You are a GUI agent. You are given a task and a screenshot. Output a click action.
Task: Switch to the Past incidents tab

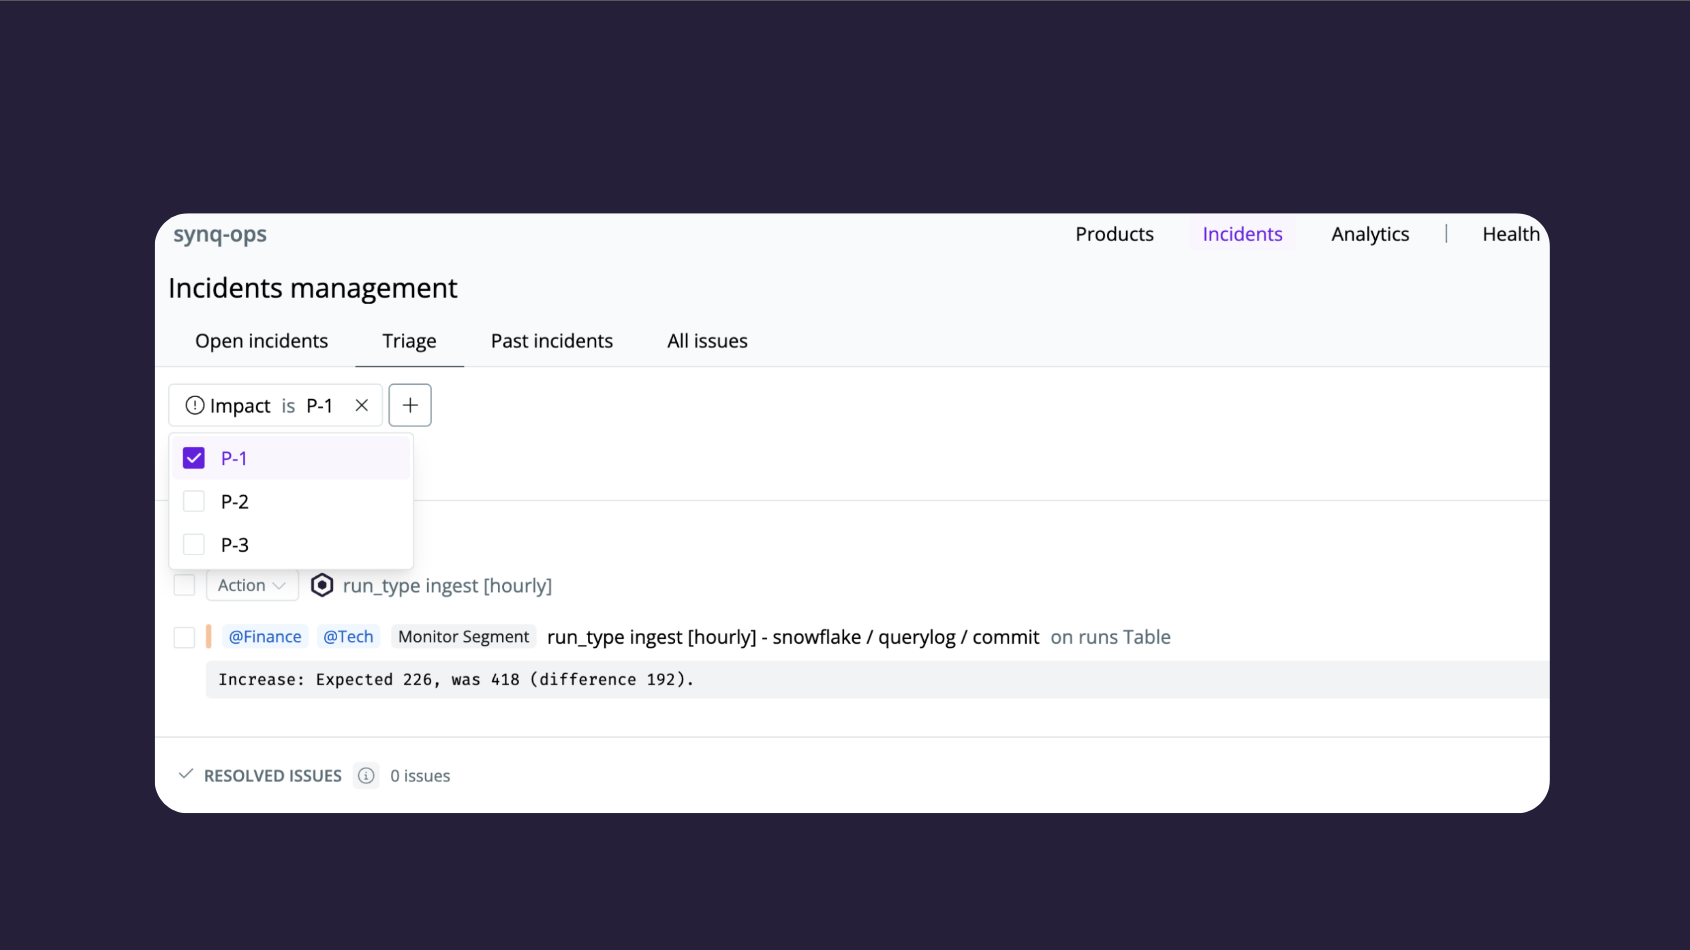pos(551,340)
